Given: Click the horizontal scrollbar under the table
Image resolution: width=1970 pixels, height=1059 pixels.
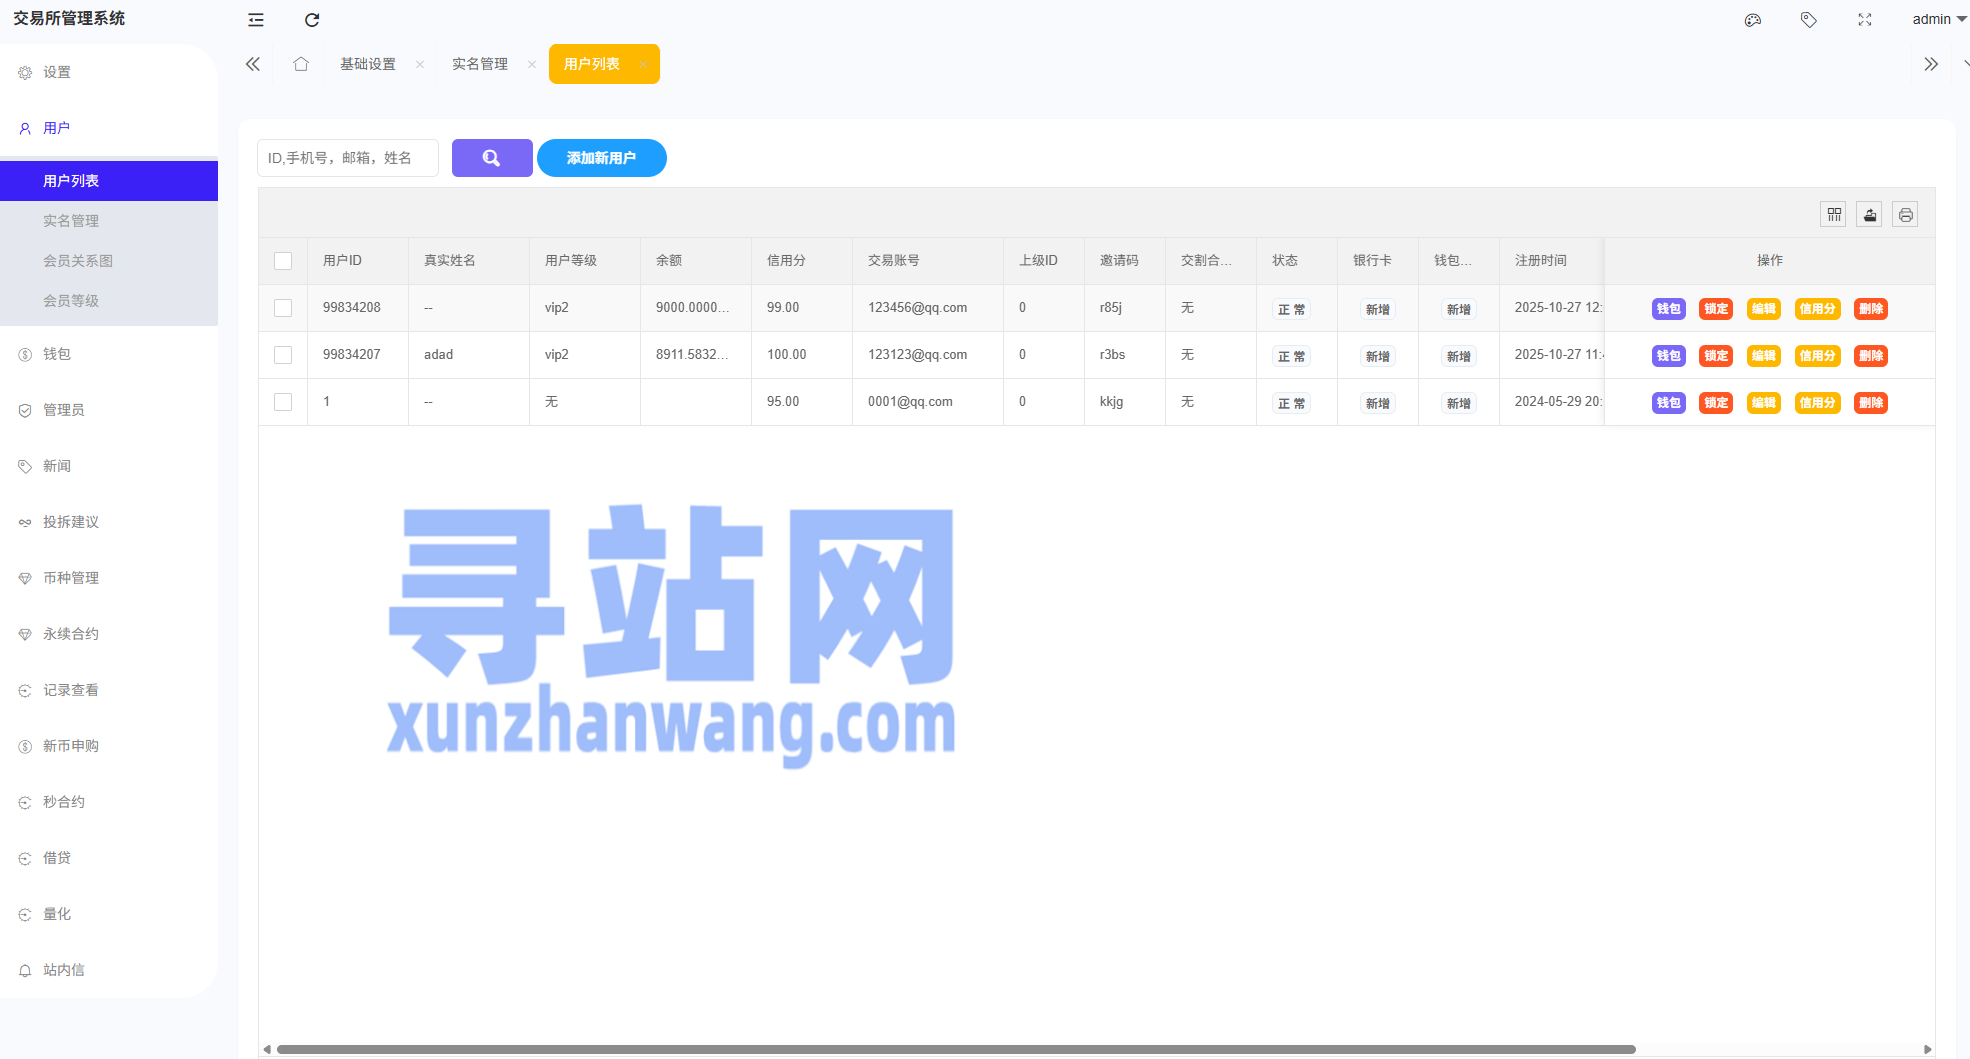Looking at the screenshot, I should click(955, 1049).
